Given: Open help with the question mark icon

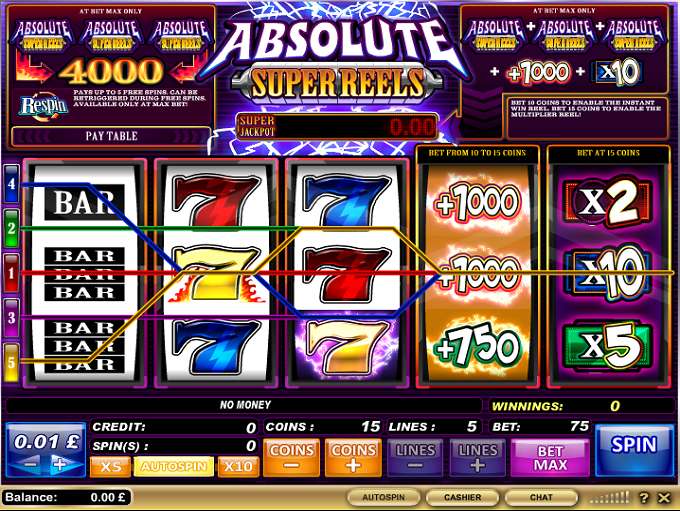Looking at the screenshot, I should click(644, 497).
